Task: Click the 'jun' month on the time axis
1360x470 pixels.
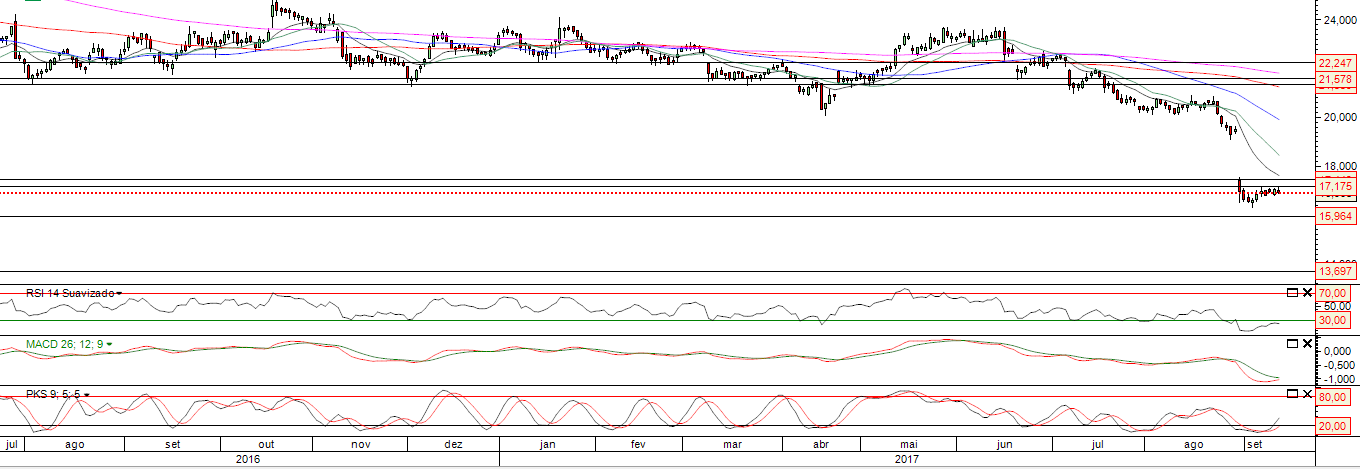Action: pos(1006,443)
